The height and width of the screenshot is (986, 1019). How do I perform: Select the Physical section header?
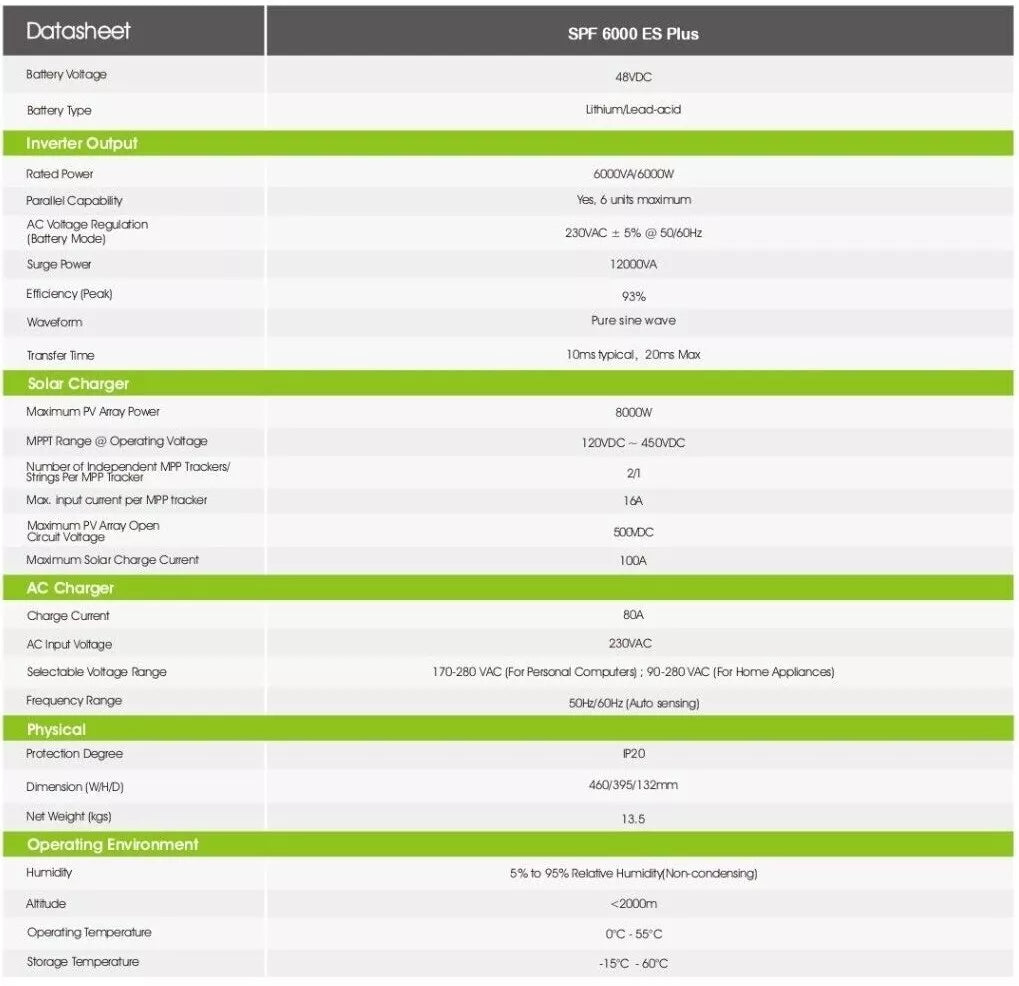click(x=56, y=729)
